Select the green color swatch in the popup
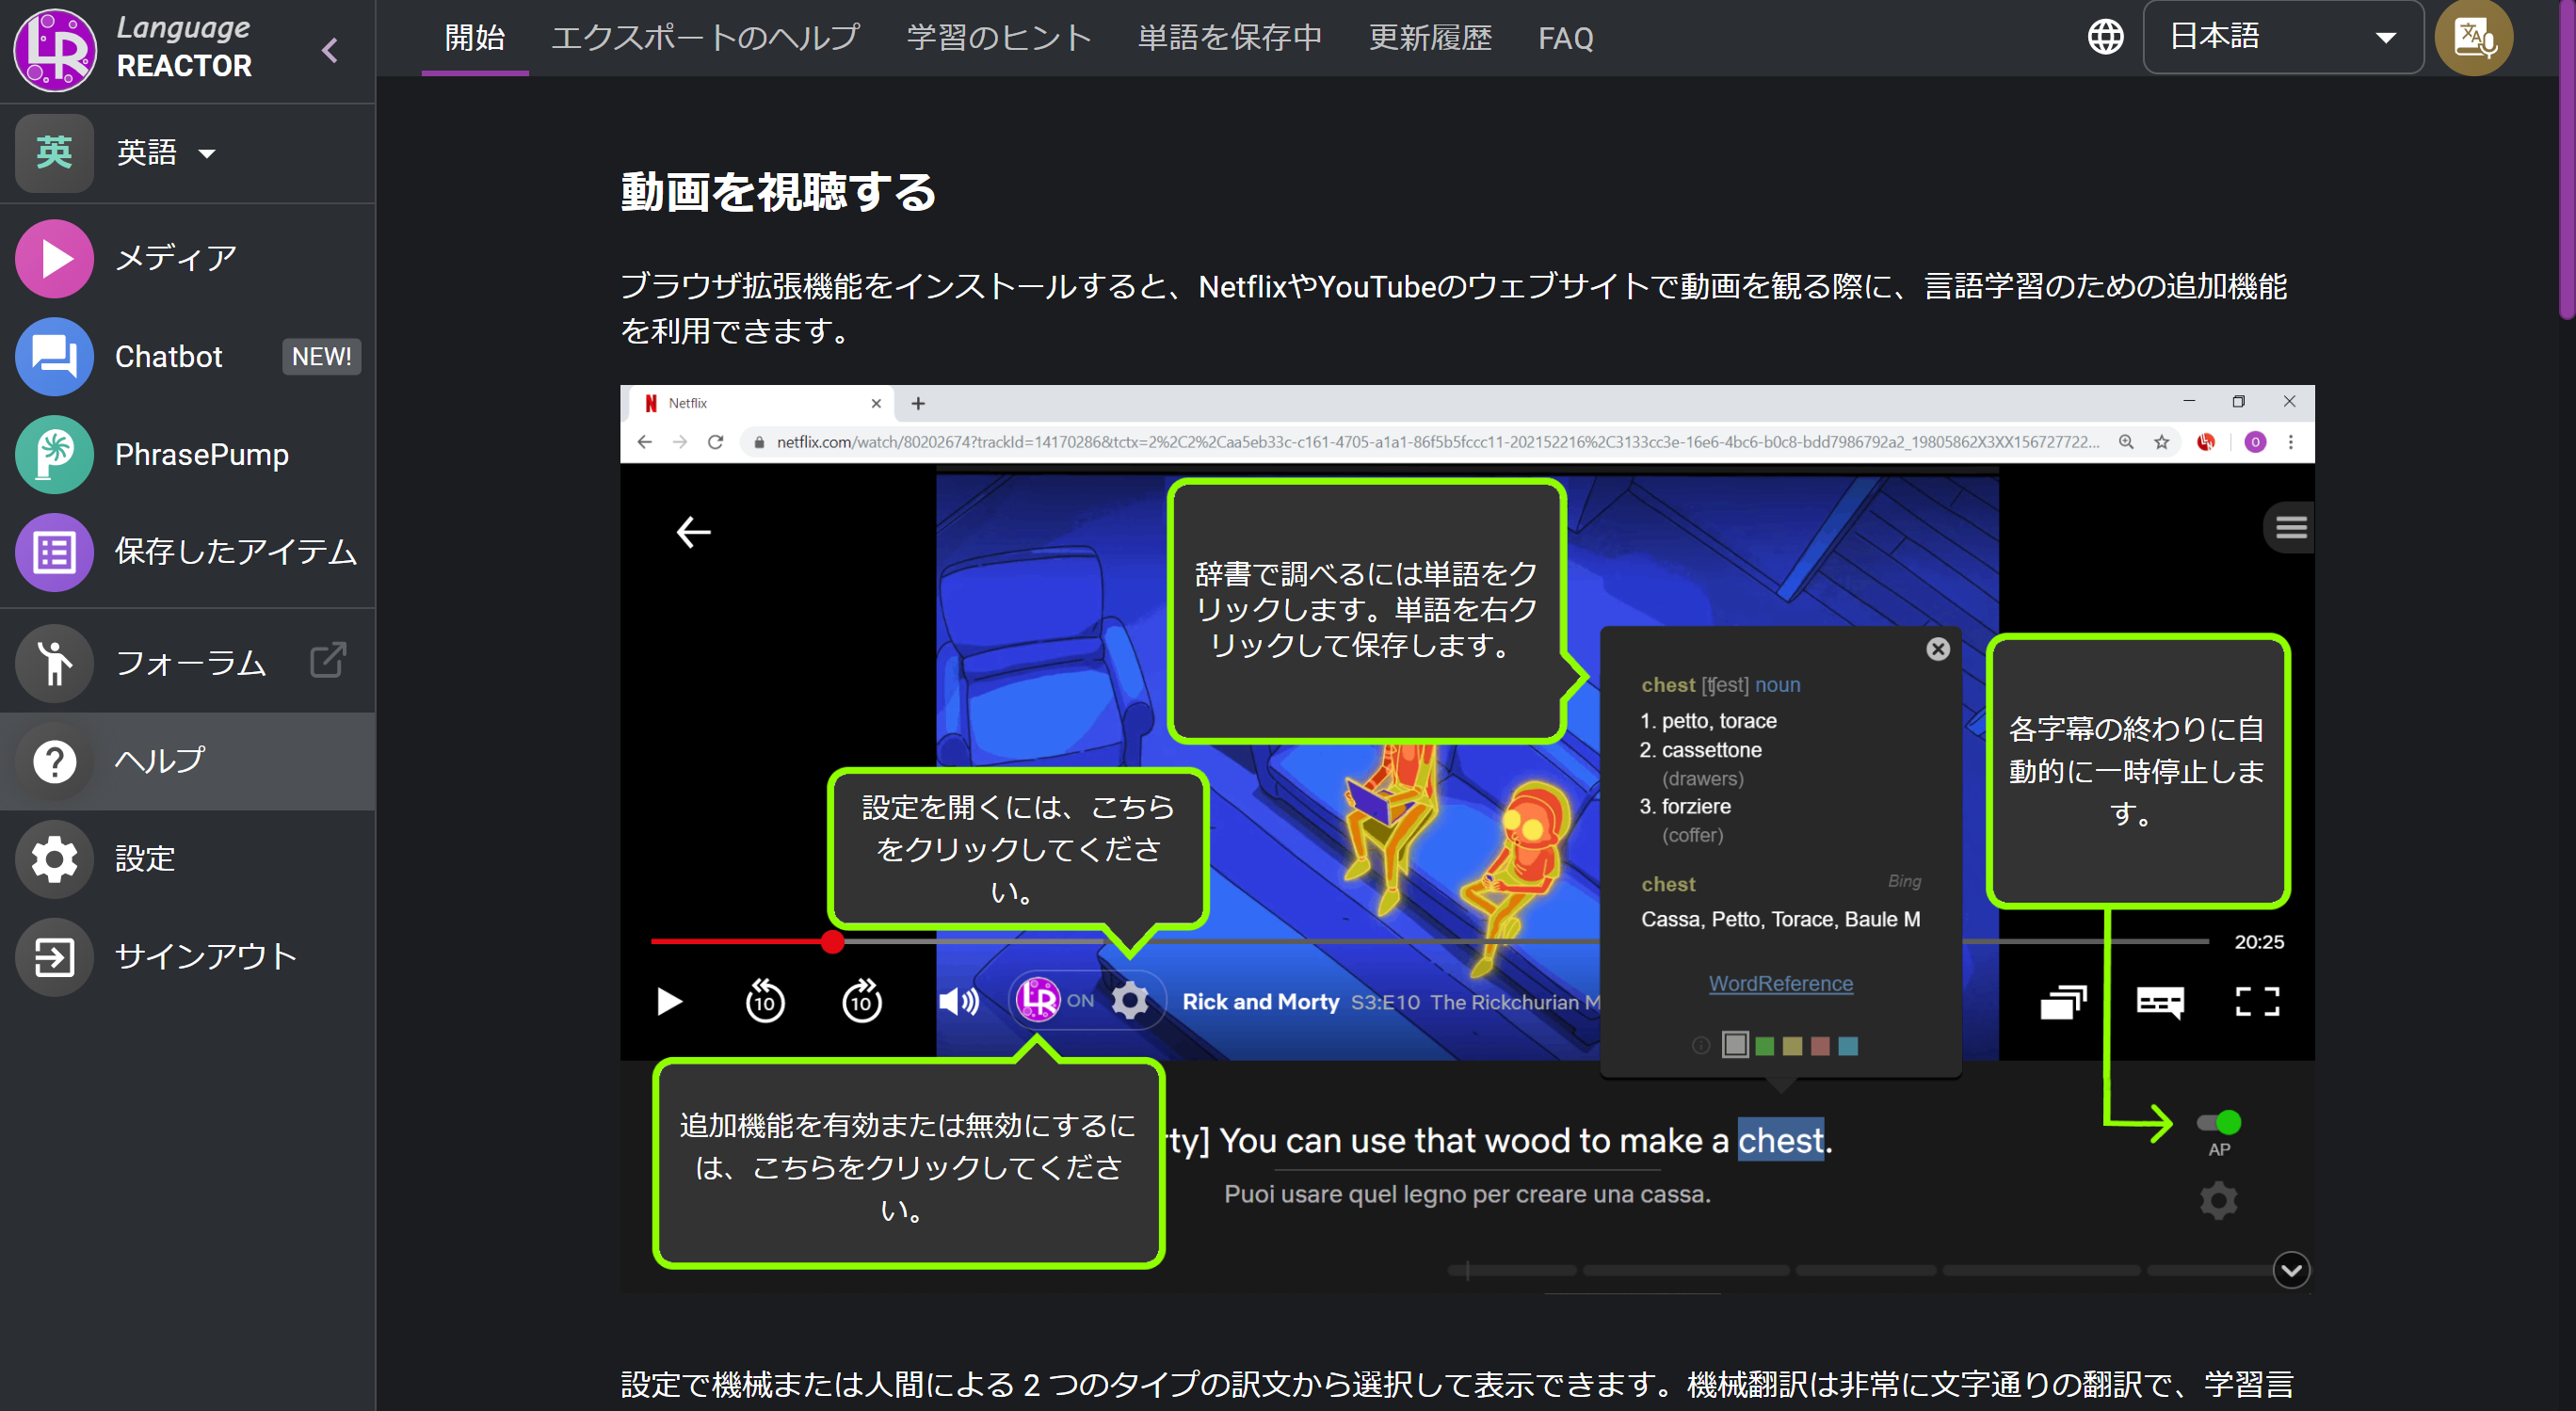The width and height of the screenshot is (2576, 1411). click(1764, 1046)
